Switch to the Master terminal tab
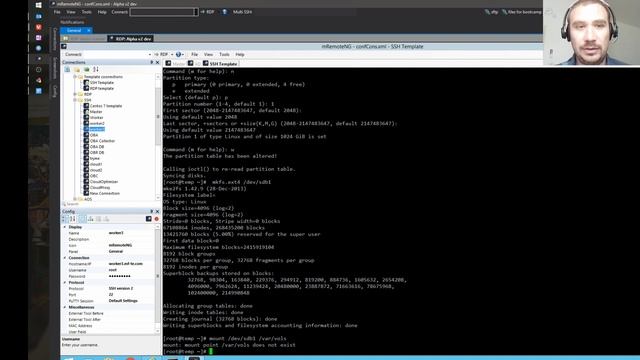Screen dimensions: 640x360 click(x=176, y=64)
